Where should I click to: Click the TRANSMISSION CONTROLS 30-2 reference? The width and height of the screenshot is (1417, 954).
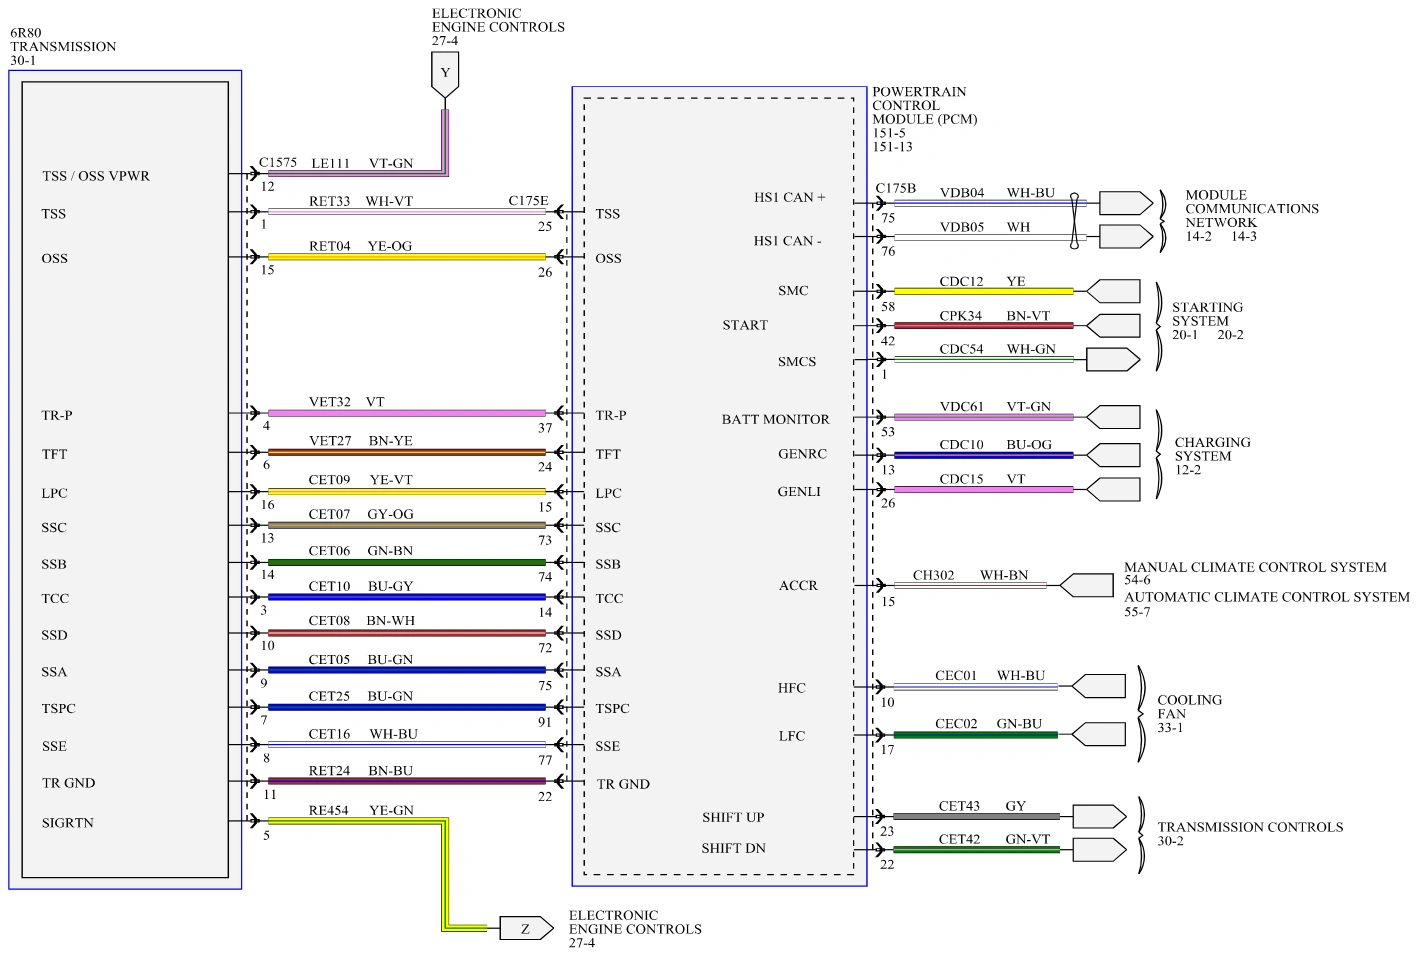pos(1250,834)
